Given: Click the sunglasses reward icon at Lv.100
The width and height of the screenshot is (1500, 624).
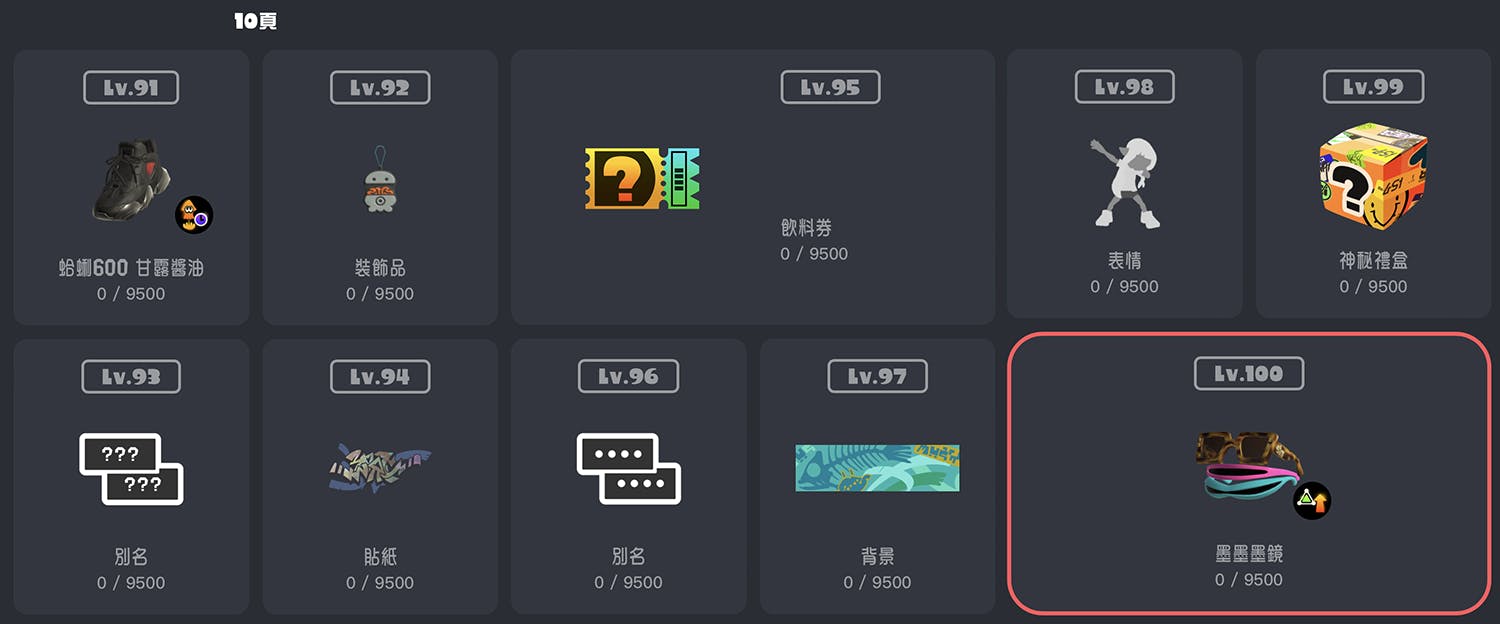Looking at the screenshot, I should tap(1249, 464).
